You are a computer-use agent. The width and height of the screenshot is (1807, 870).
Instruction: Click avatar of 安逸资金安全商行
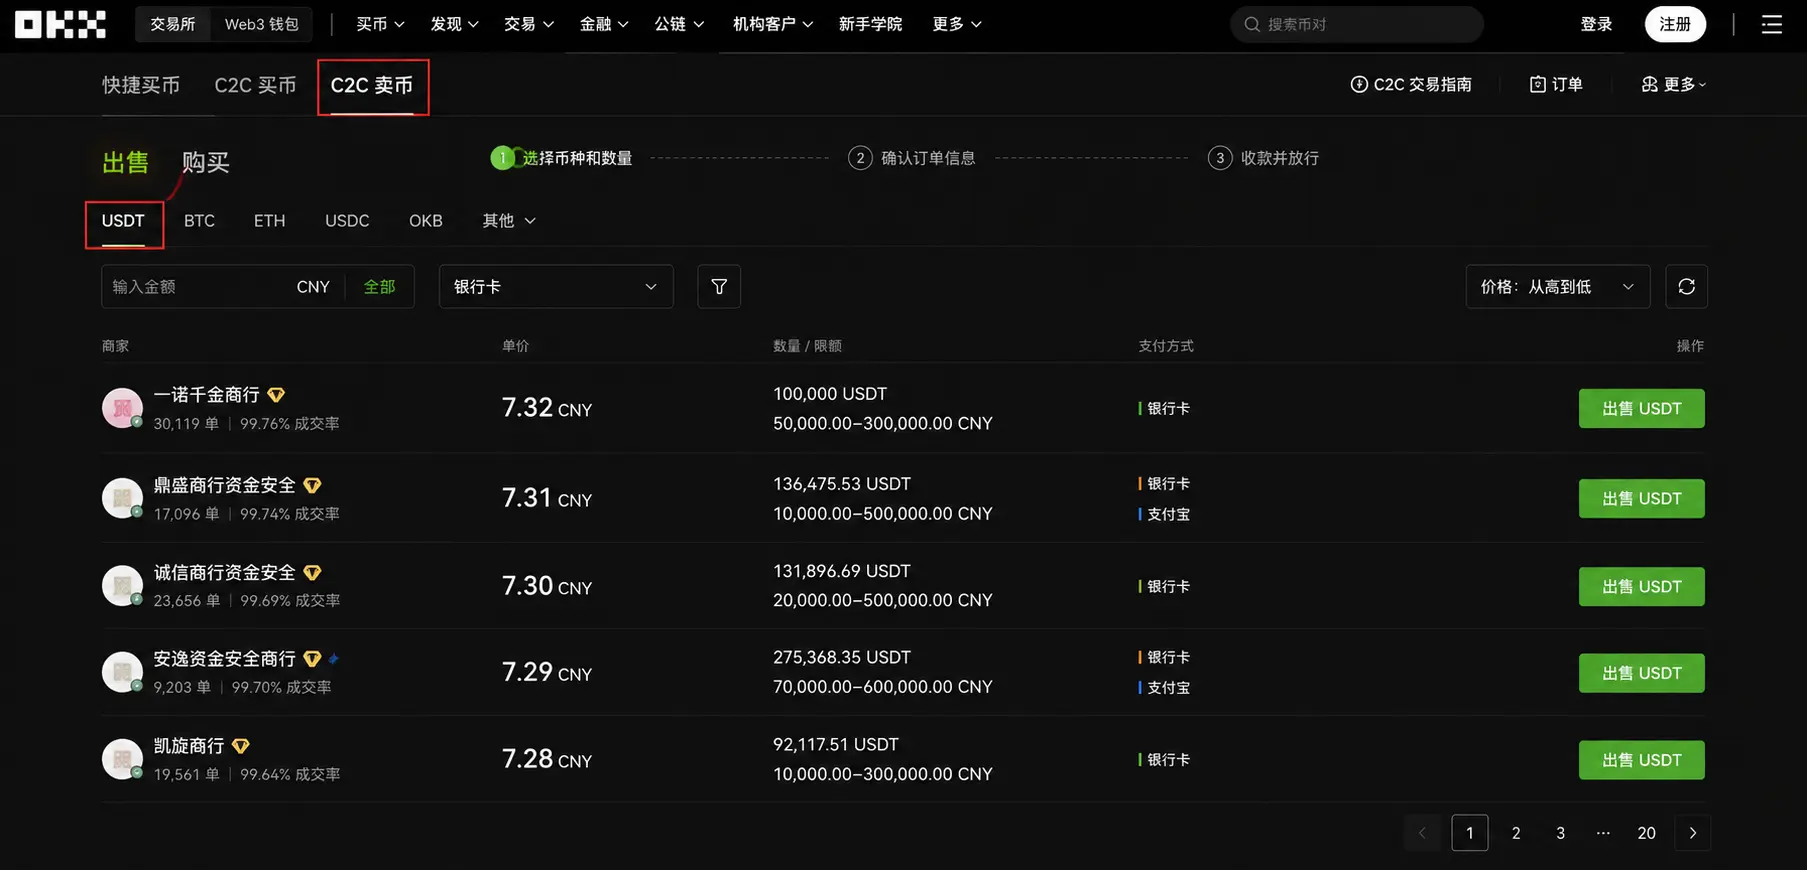click(122, 672)
